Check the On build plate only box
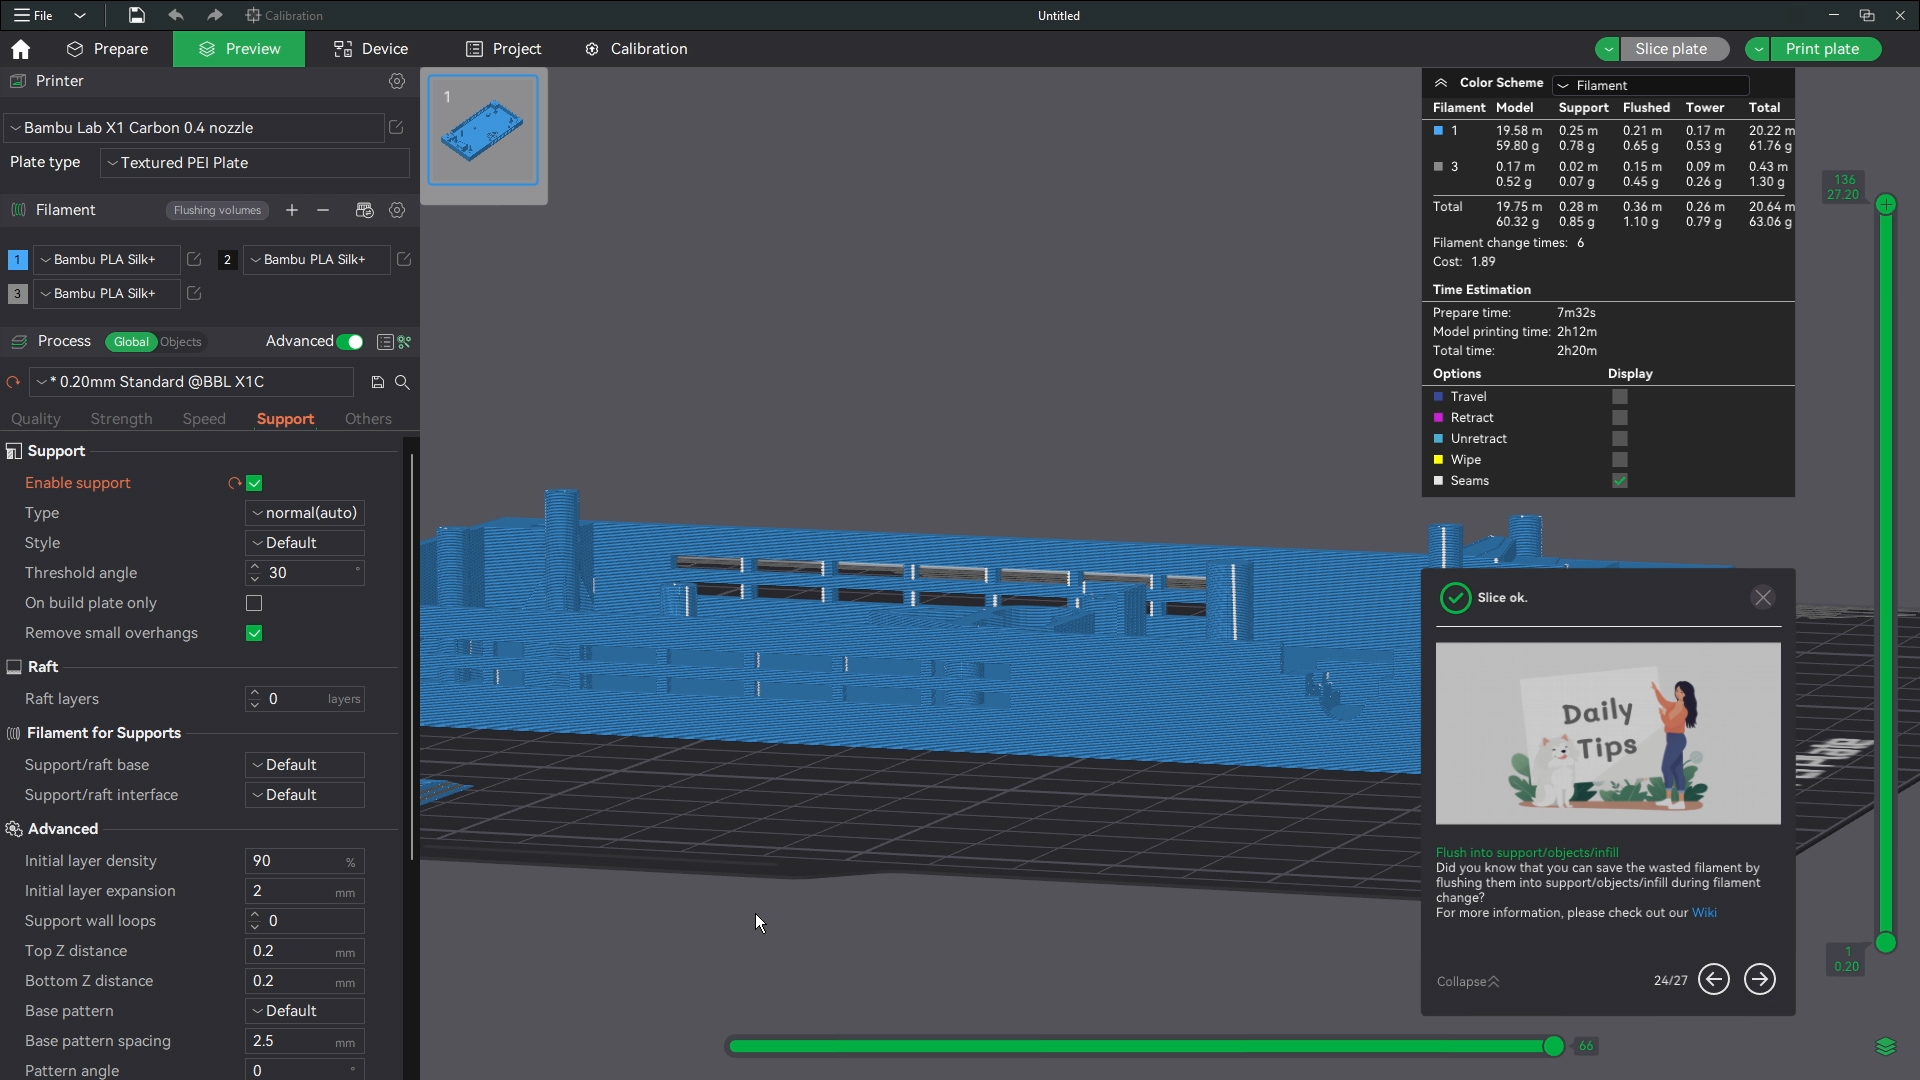 (x=254, y=603)
